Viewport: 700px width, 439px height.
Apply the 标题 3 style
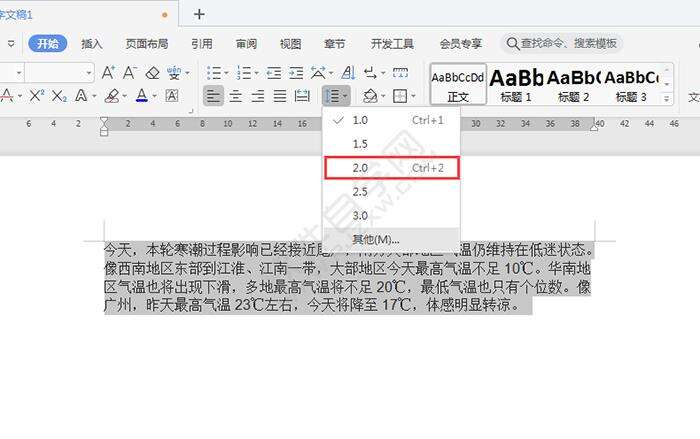point(631,84)
